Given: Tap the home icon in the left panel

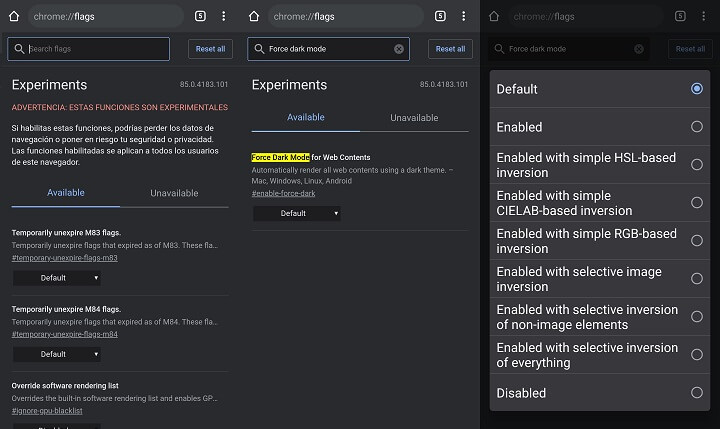Looking at the screenshot, I should point(14,16).
